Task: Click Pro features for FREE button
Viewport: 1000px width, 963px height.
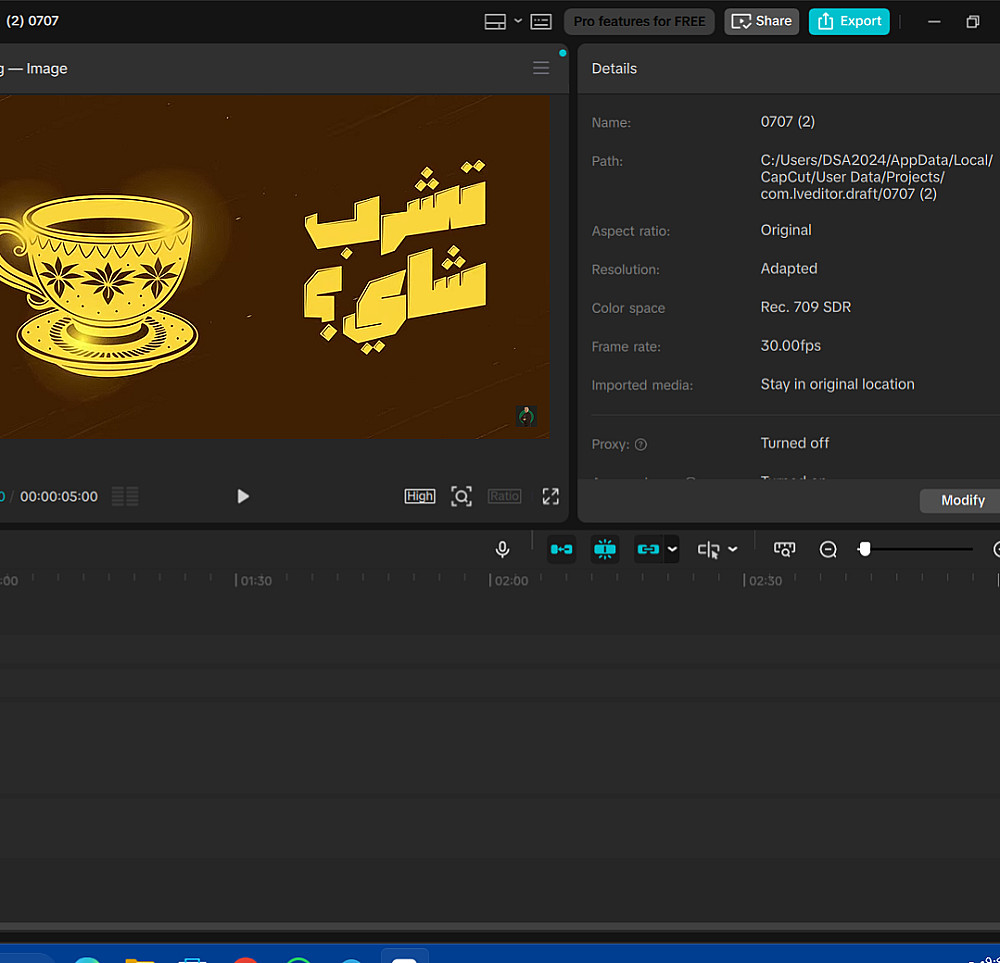Action: (639, 21)
